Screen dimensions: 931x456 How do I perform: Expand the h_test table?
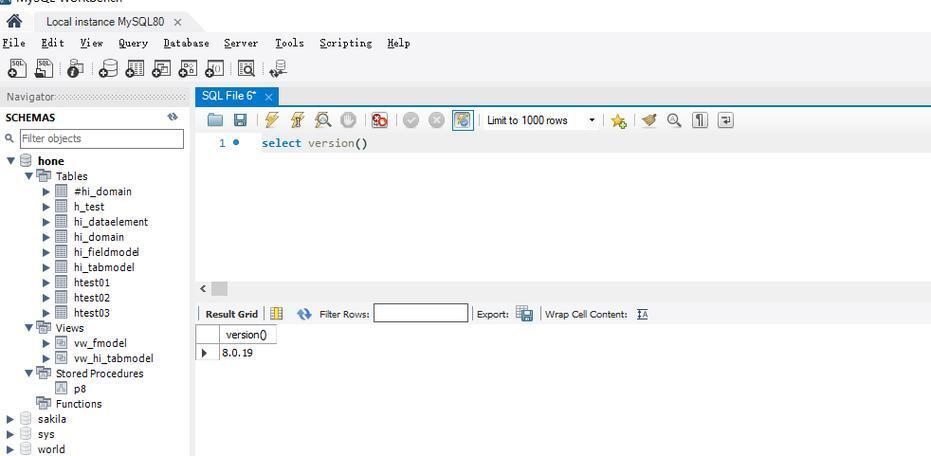click(x=46, y=207)
